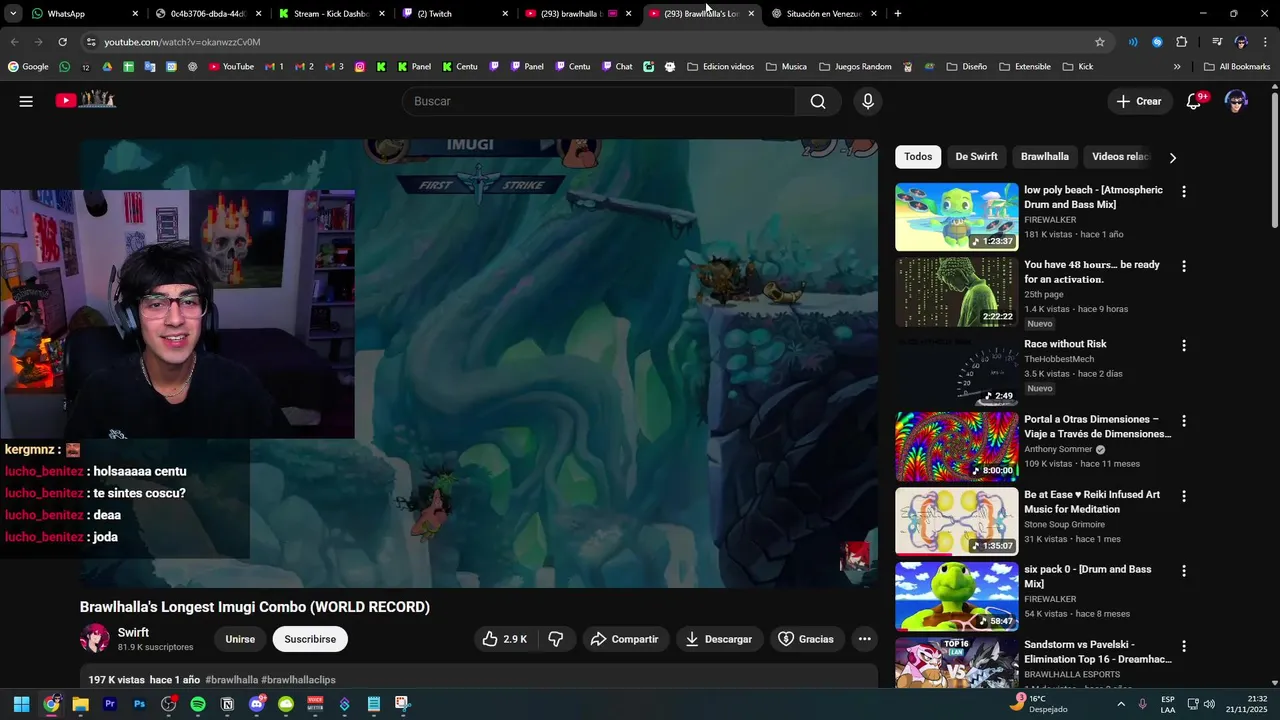Image resolution: width=1280 pixels, height=720 pixels.
Task: Click the YouTube logo home link
Action: 86,100
